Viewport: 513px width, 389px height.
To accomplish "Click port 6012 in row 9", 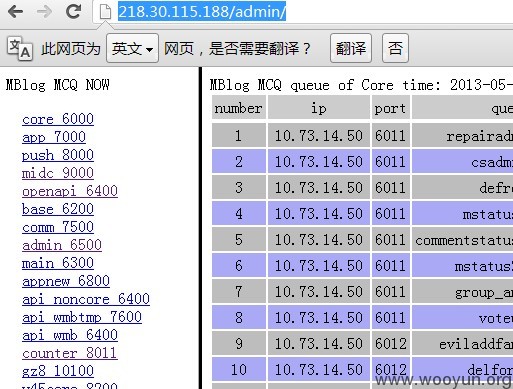I will point(391,343).
